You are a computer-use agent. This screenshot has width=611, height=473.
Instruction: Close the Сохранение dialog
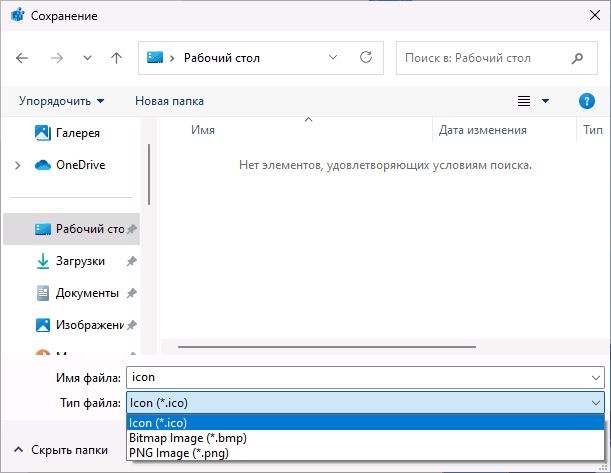(x=595, y=16)
